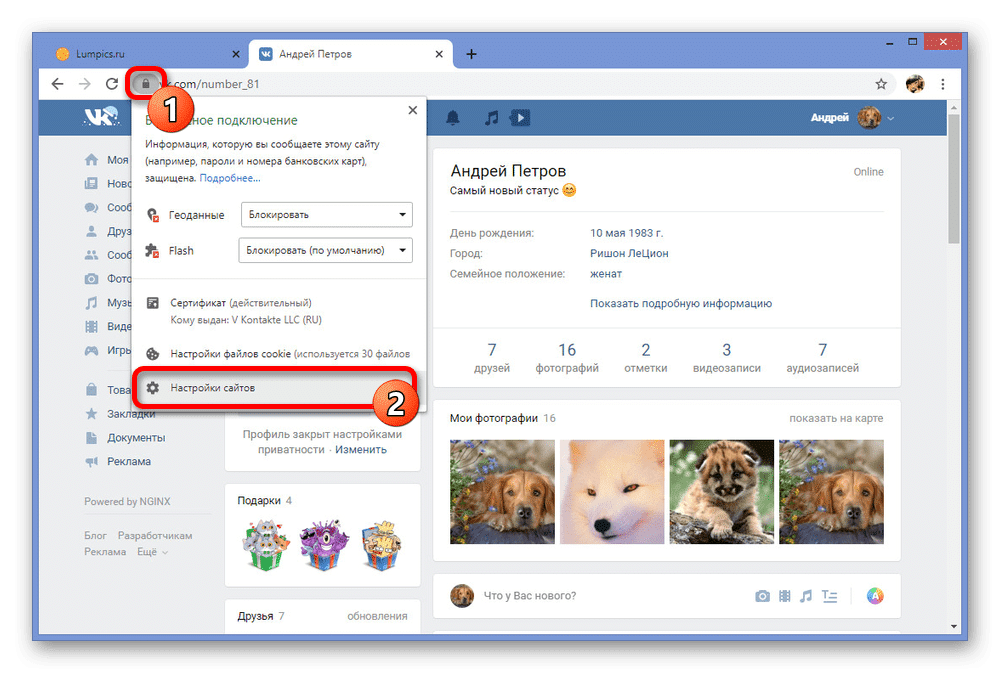Click the video player icon in header

coord(519,118)
